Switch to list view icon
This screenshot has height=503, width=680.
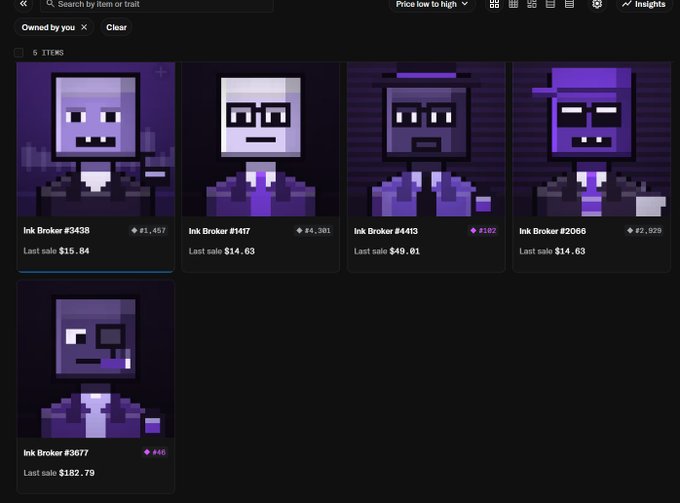point(550,4)
